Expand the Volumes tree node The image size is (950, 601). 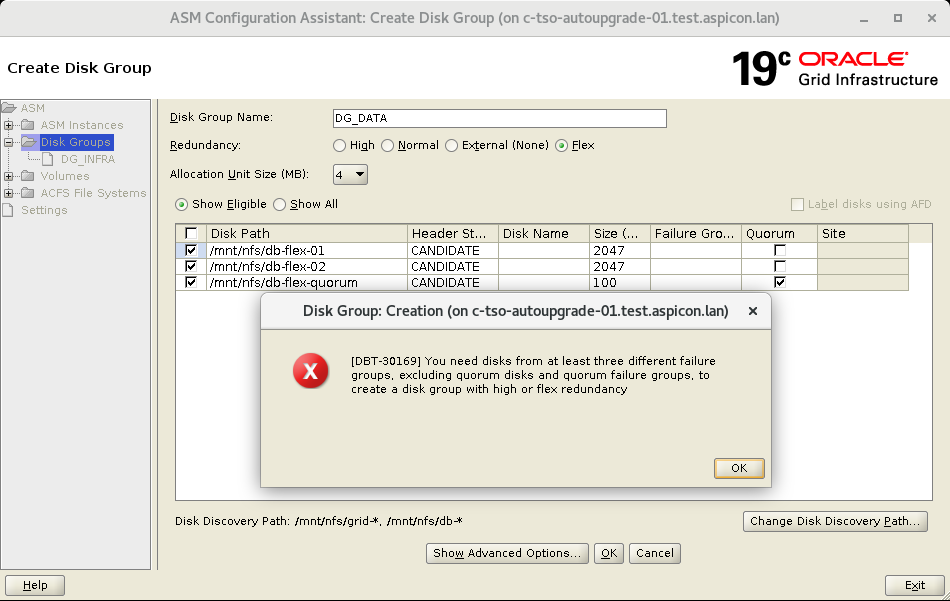[x=8, y=176]
